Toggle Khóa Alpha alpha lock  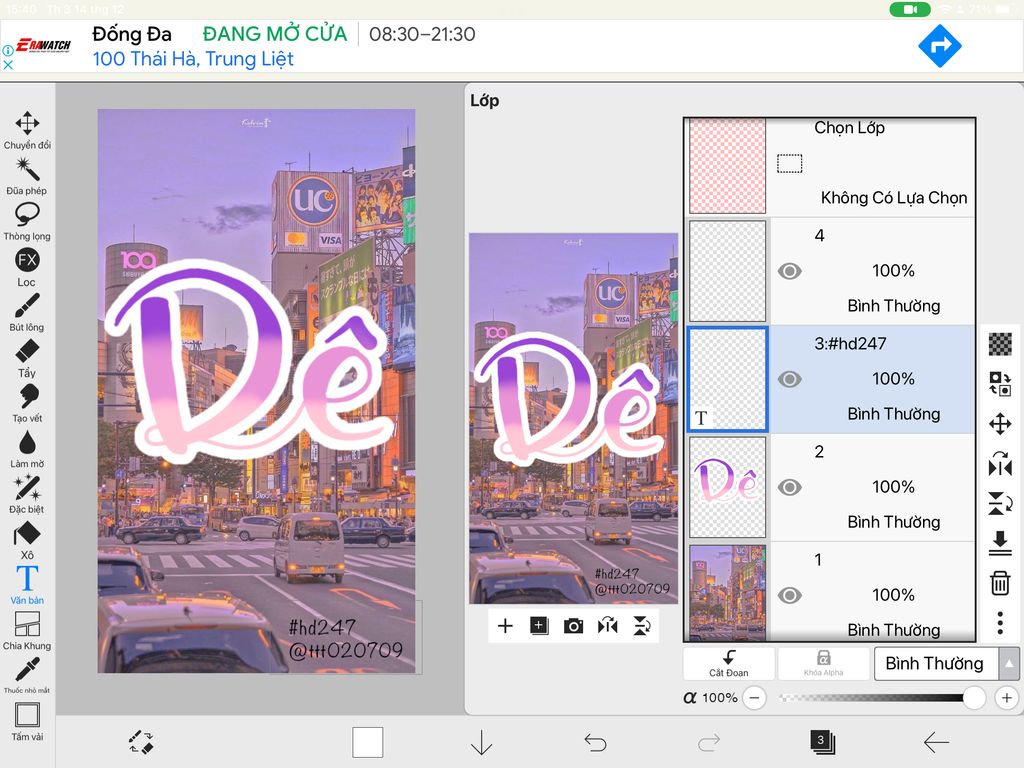tap(823, 664)
